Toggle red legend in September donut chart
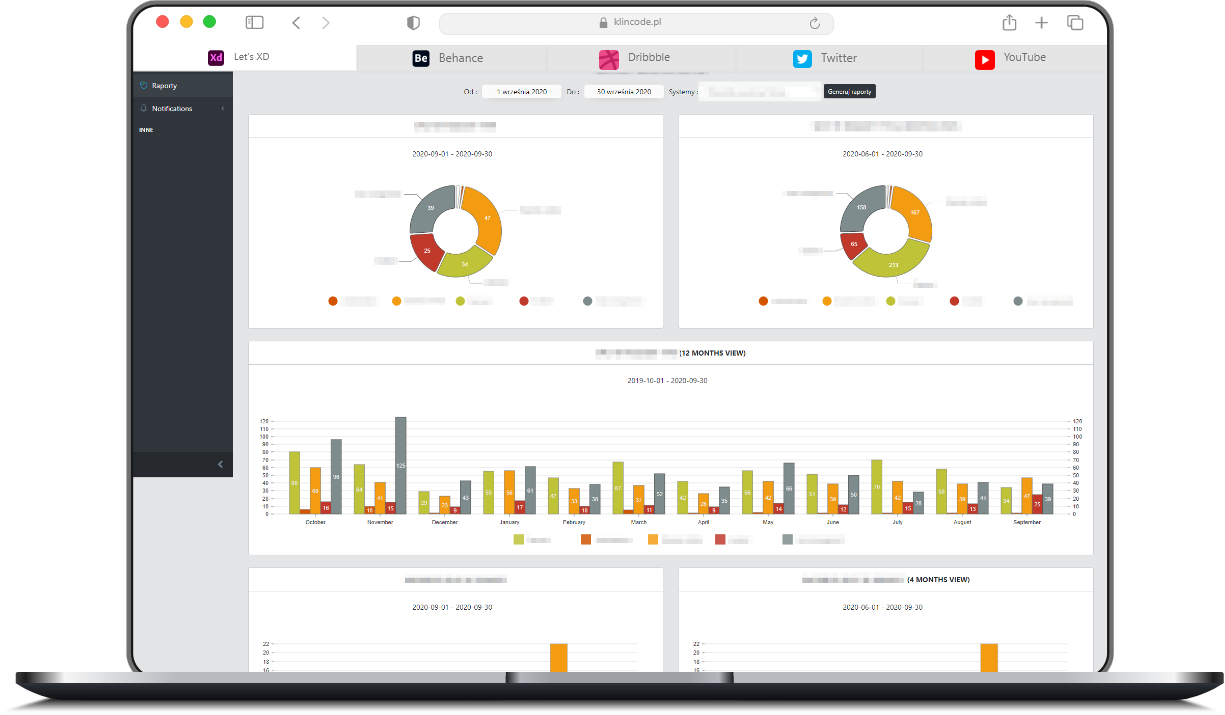The image size is (1225, 715). coord(524,301)
